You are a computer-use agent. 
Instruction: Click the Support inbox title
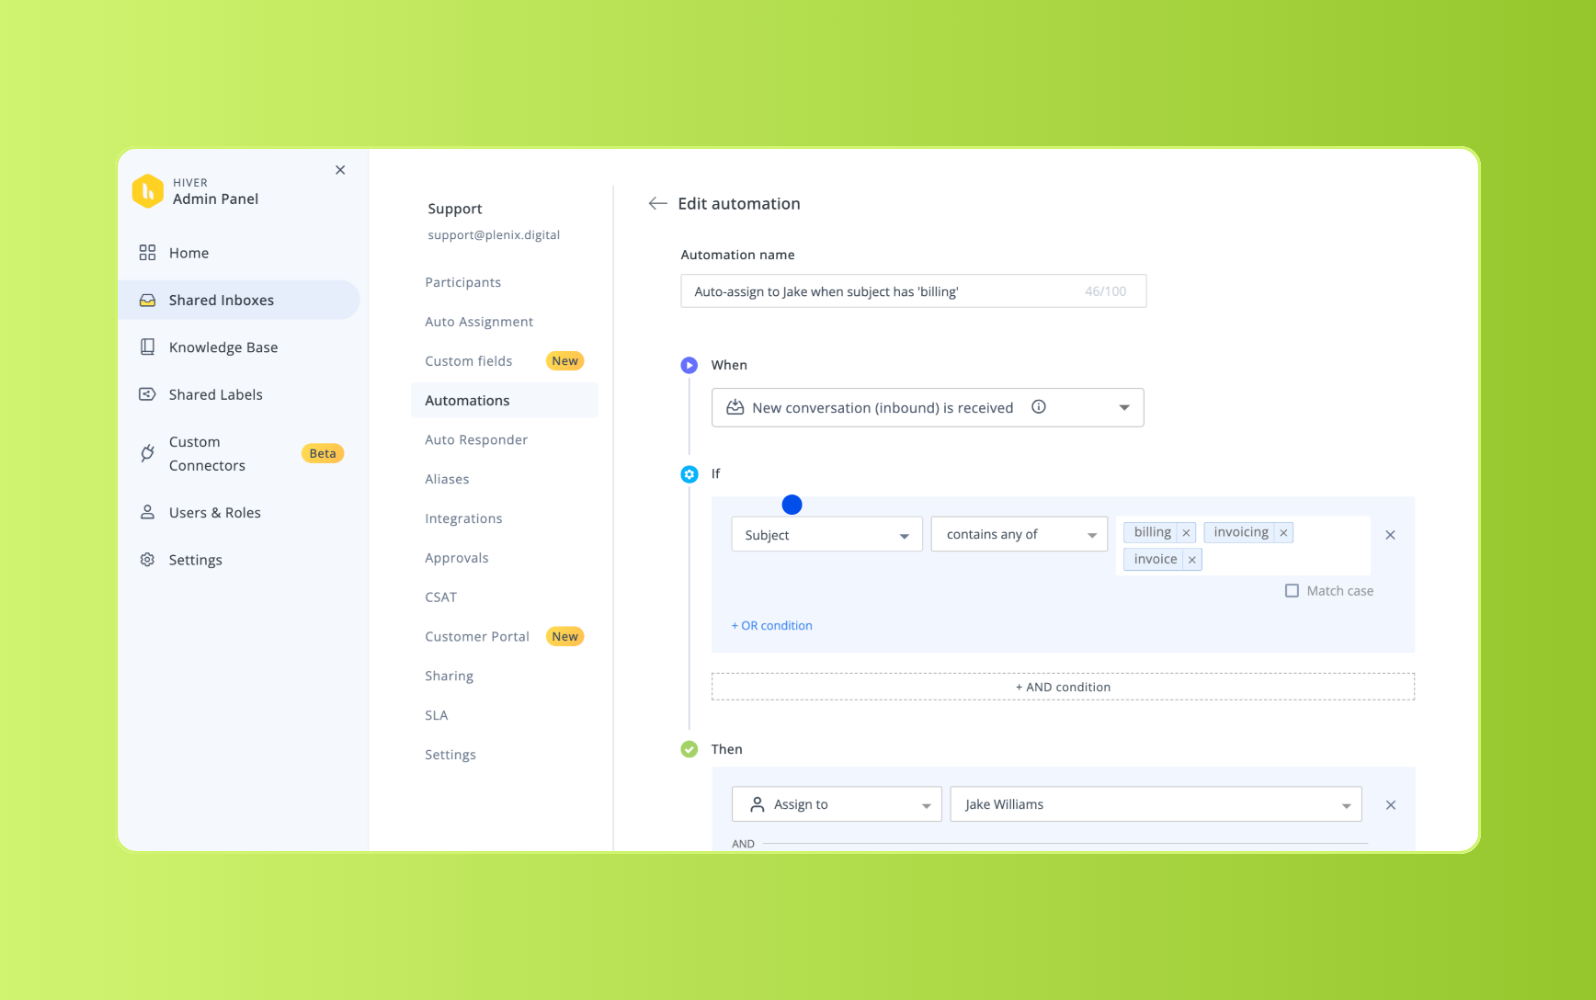coord(455,209)
